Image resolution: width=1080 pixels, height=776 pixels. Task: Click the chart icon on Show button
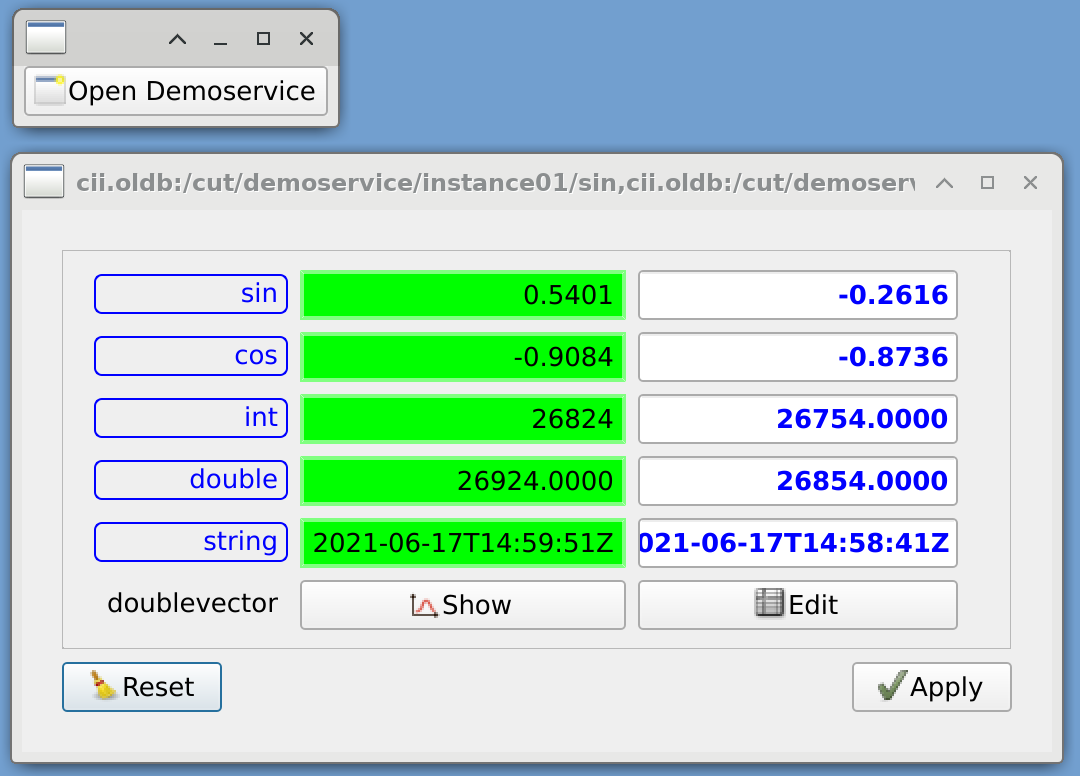point(425,605)
